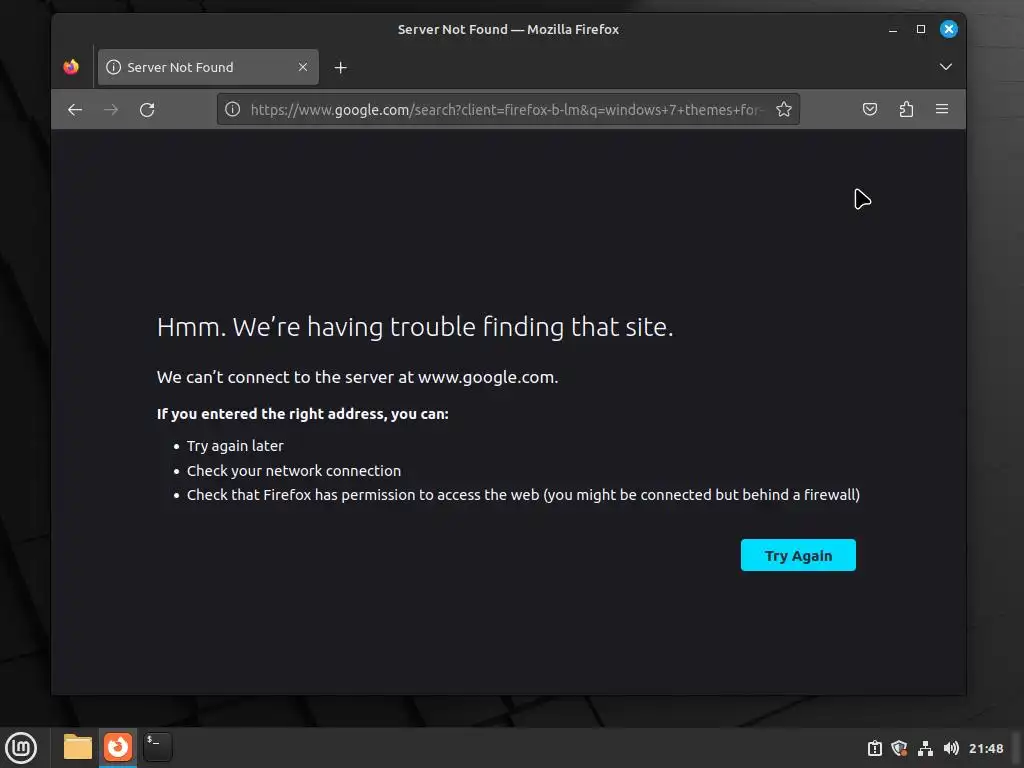Click the 21:48 clock in panel
The height and width of the screenshot is (768, 1024).
(985, 748)
